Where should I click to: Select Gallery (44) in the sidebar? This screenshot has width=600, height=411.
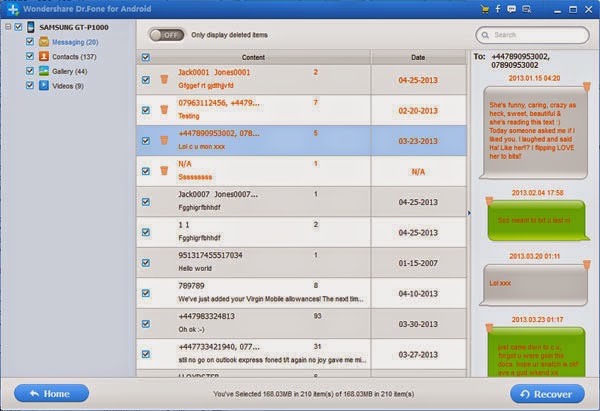(x=70, y=71)
